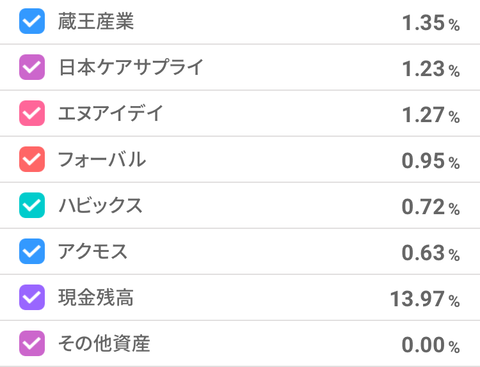
Task: Toggle the red フォーバル checkbox
Action: click(32, 159)
